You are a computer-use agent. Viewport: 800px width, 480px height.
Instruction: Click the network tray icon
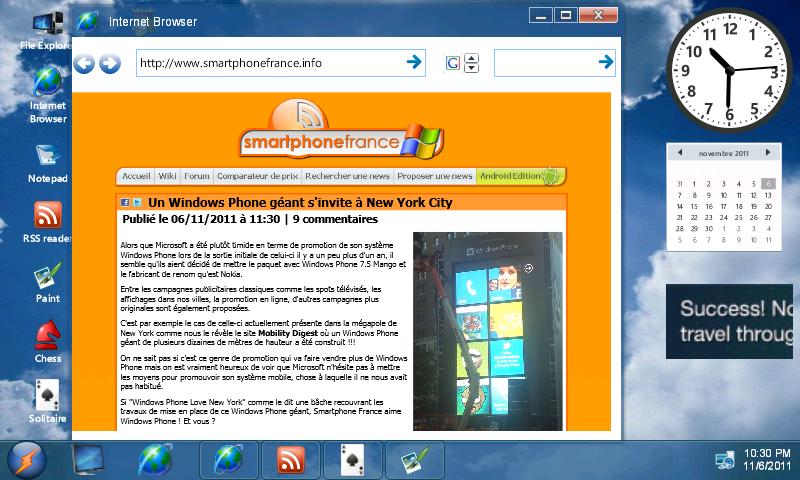click(725, 460)
